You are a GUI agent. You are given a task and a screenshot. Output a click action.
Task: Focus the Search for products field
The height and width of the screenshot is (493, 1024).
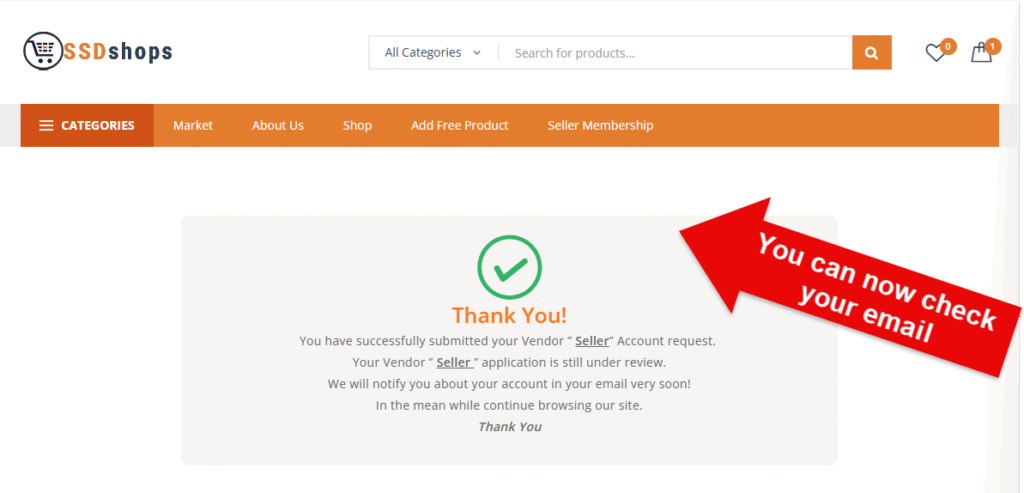pyautogui.click(x=675, y=53)
